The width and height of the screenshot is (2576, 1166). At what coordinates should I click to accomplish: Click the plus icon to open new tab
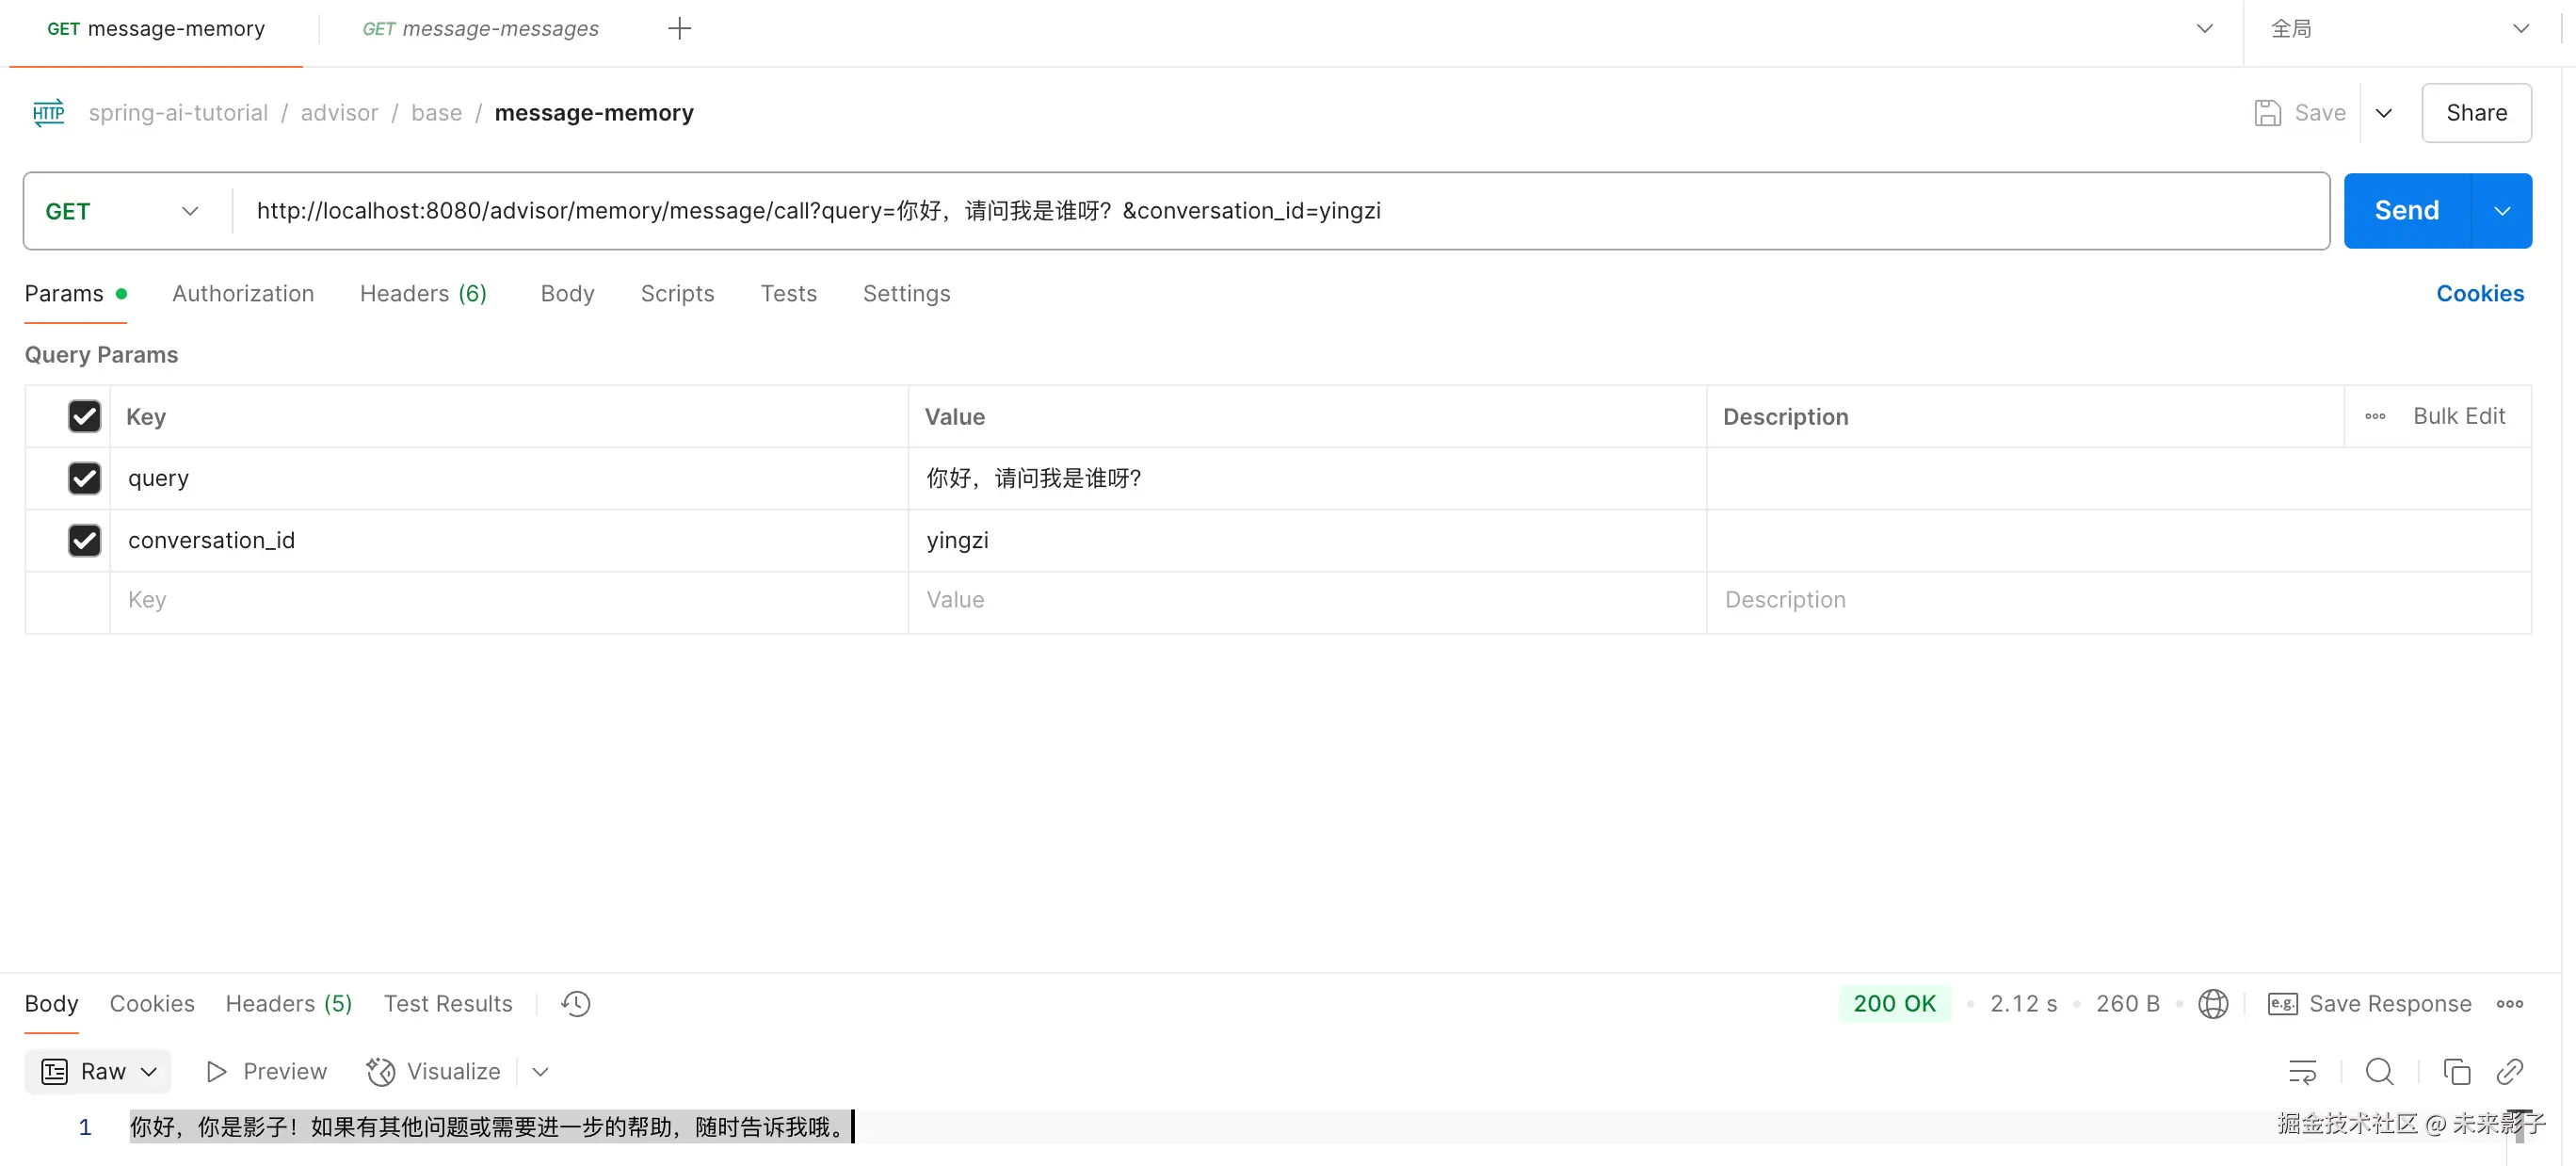click(x=679, y=28)
